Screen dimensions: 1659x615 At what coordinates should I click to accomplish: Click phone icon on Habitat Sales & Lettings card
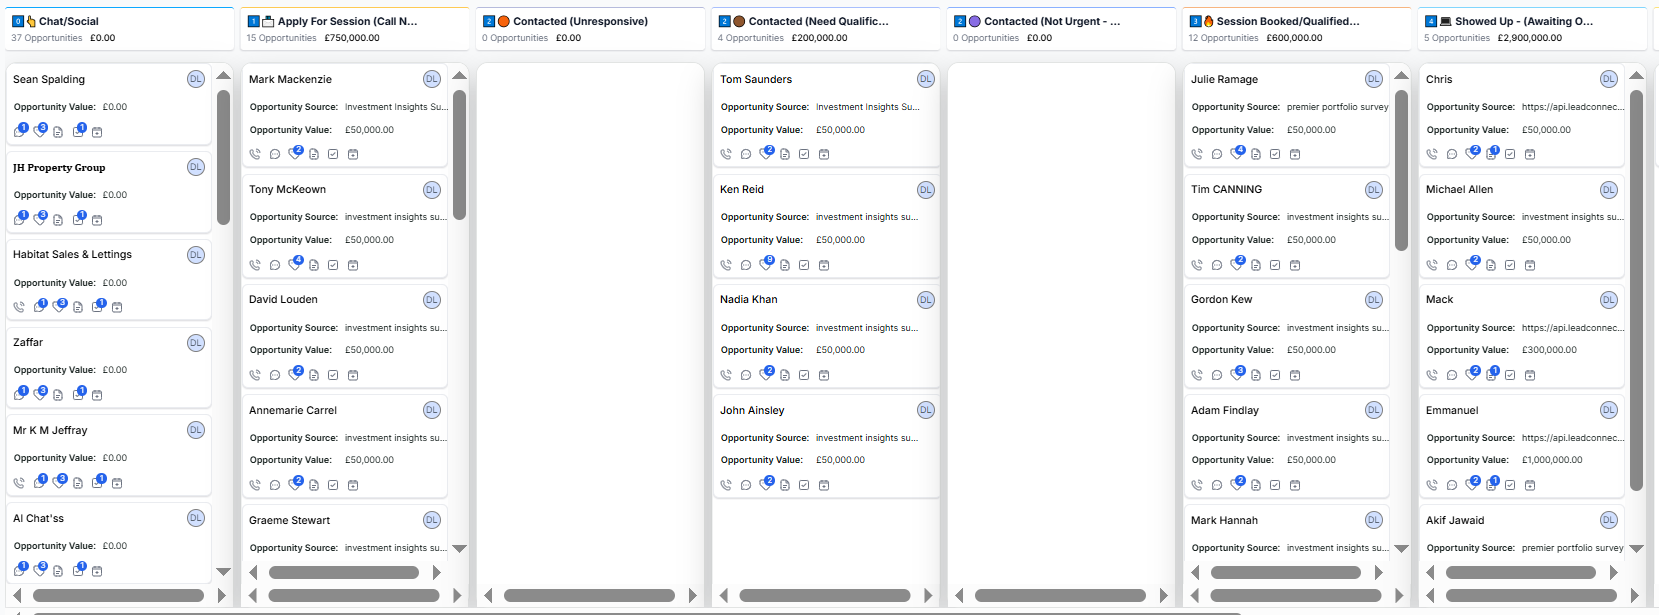(x=19, y=307)
